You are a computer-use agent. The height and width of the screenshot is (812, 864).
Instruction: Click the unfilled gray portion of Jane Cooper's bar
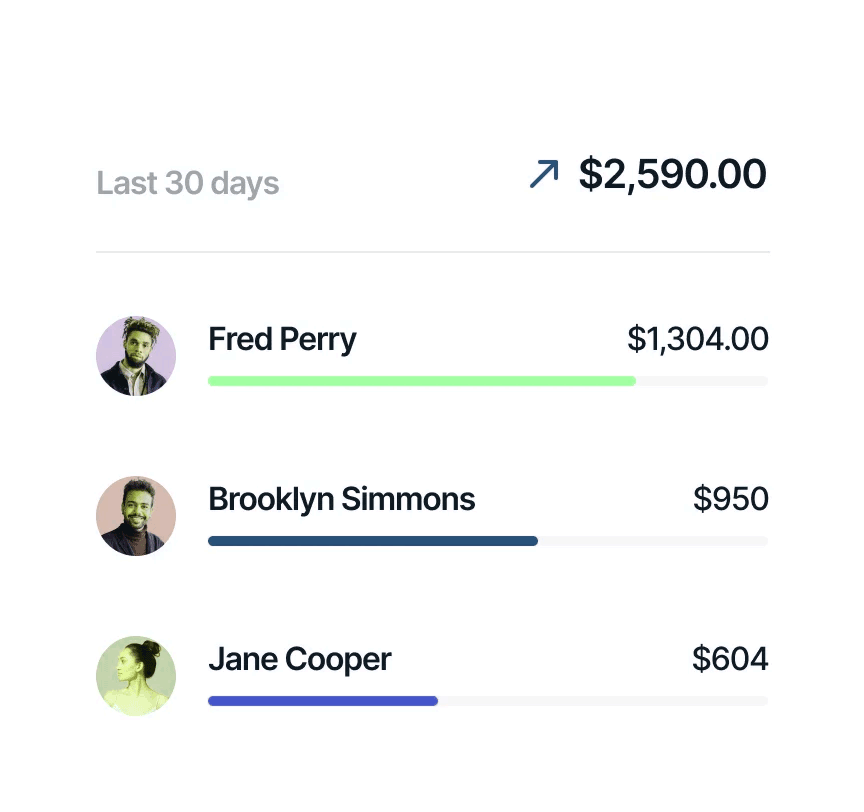(x=602, y=701)
